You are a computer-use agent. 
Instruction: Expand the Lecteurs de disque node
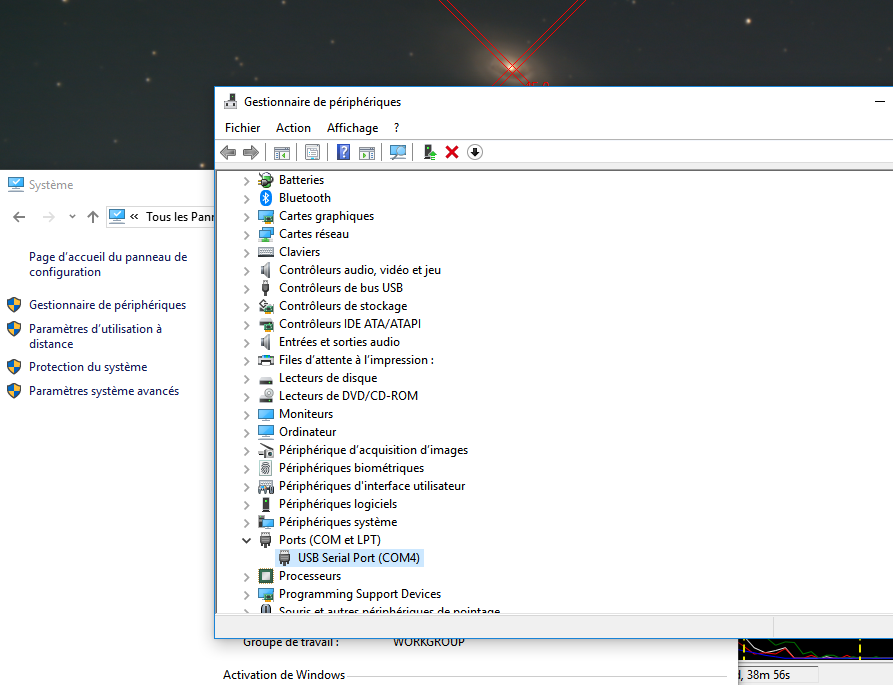(x=247, y=379)
